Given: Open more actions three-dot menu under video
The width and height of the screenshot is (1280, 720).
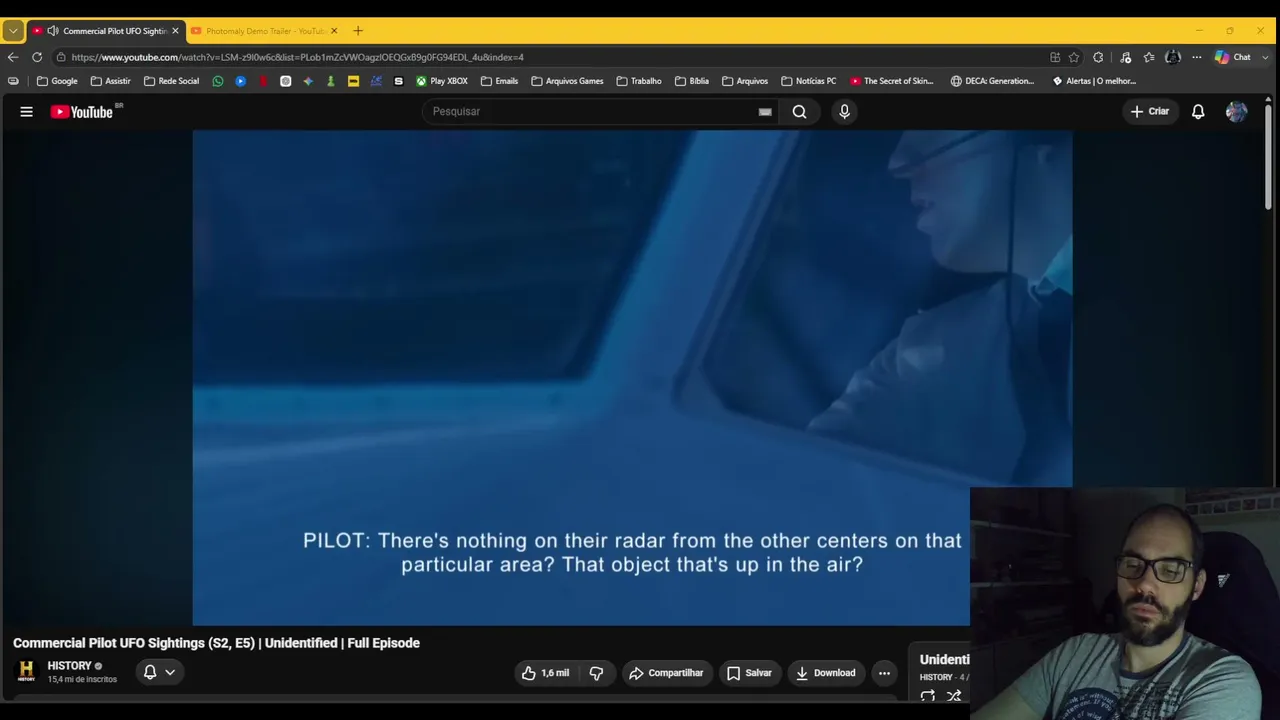Looking at the screenshot, I should tap(884, 673).
